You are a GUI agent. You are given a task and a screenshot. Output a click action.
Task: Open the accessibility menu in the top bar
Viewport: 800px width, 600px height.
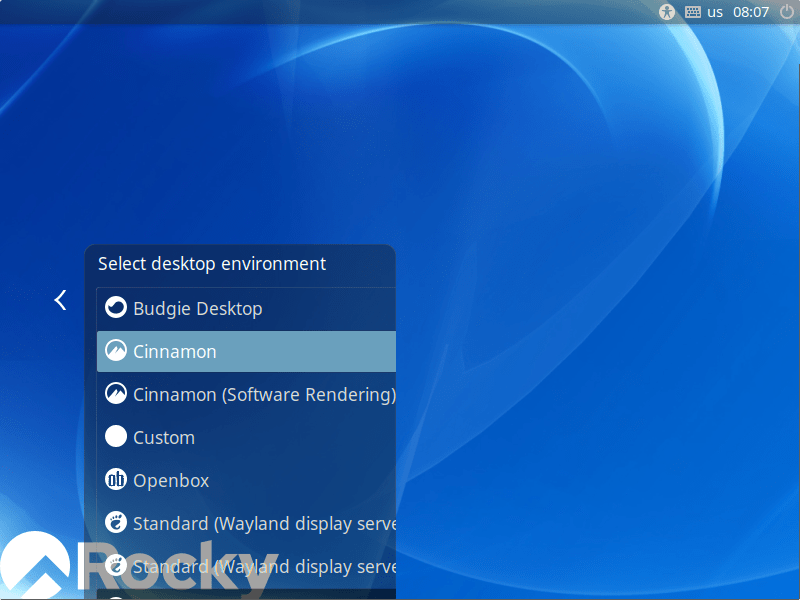tap(666, 12)
